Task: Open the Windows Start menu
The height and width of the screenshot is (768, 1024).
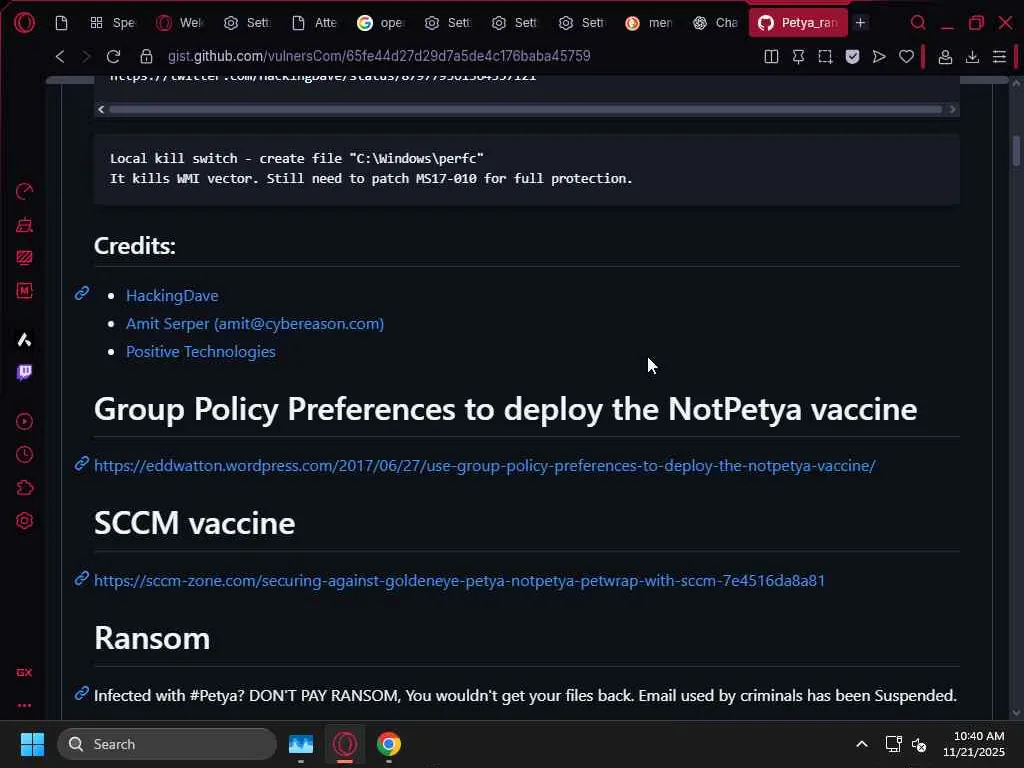Action: tap(32, 744)
